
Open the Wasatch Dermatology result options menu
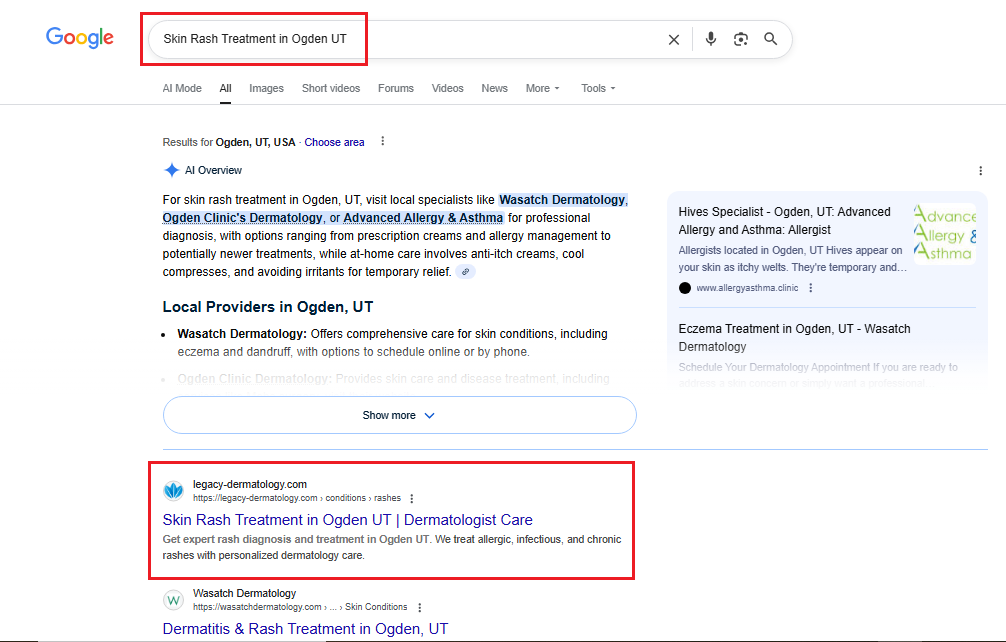pos(419,607)
